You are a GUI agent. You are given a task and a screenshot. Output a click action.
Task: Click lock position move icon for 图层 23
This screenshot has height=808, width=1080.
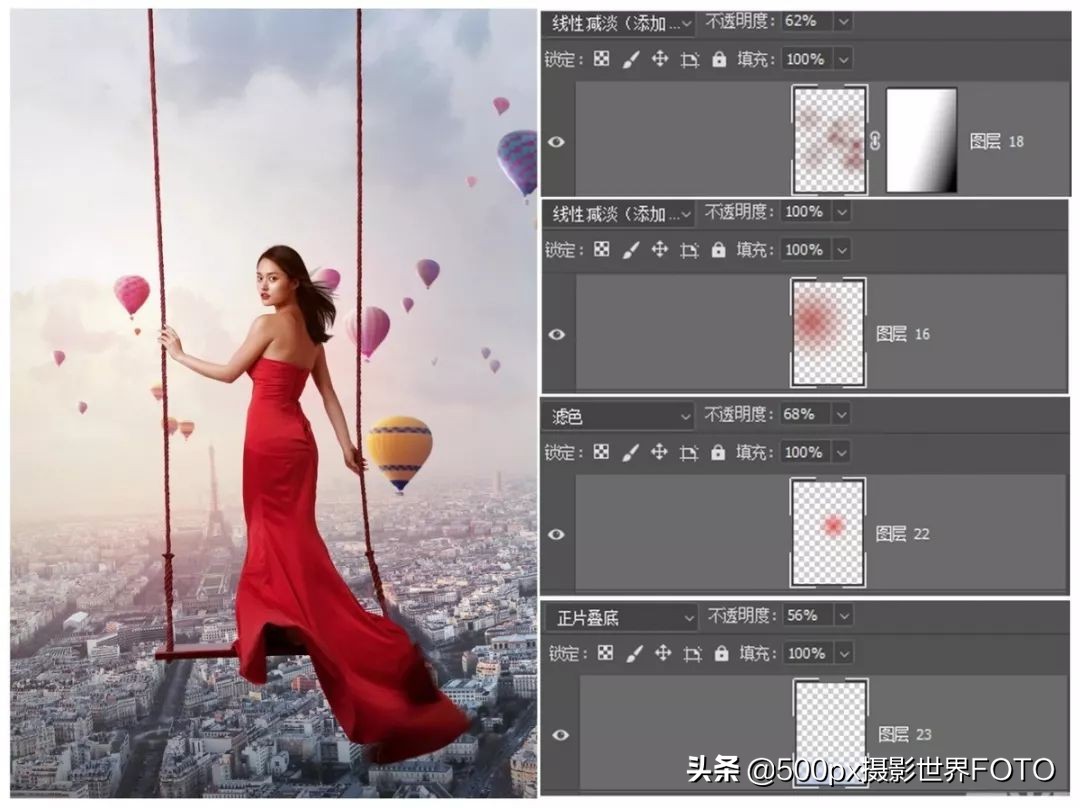pos(663,653)
